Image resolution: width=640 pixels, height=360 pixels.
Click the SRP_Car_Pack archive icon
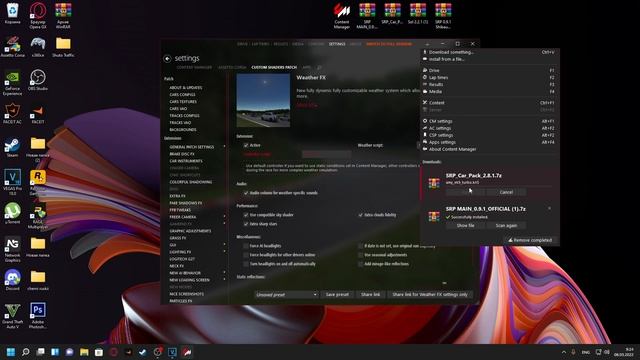(434, 183)
